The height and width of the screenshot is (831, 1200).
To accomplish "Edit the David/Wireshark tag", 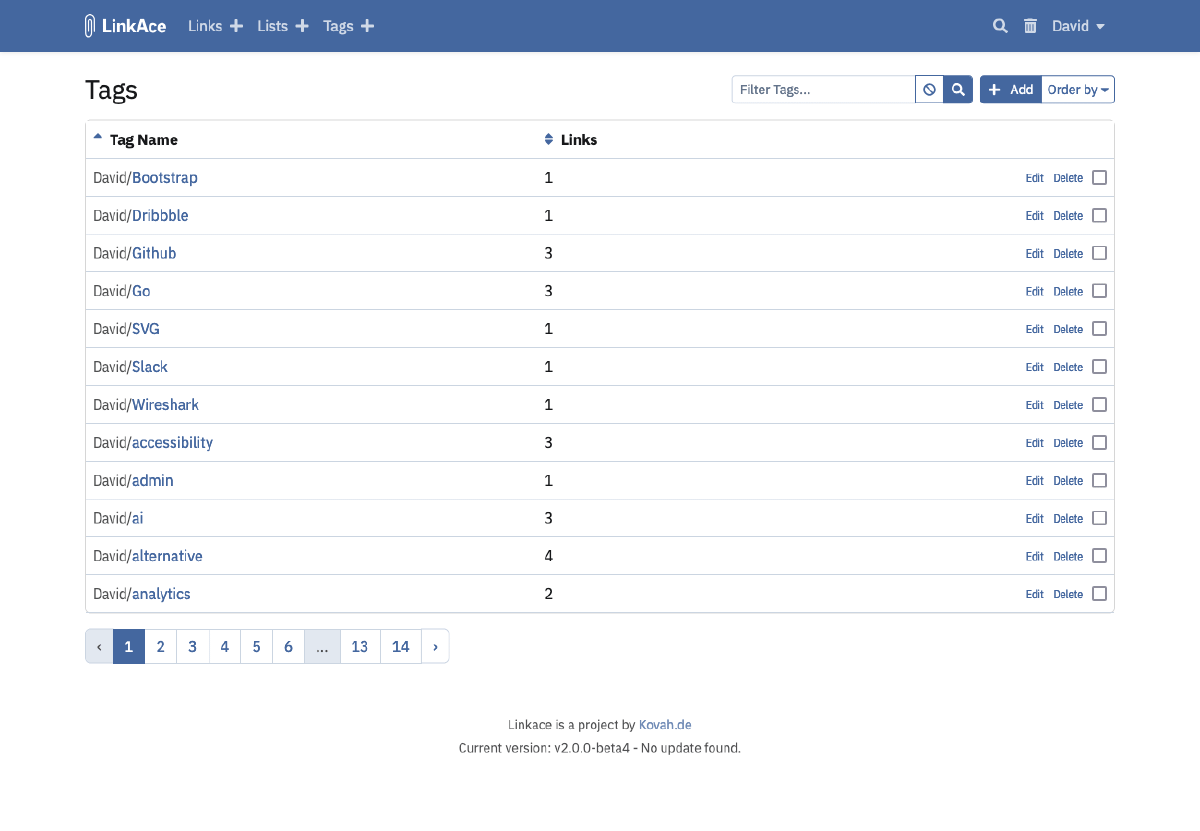I will 1034,404.
